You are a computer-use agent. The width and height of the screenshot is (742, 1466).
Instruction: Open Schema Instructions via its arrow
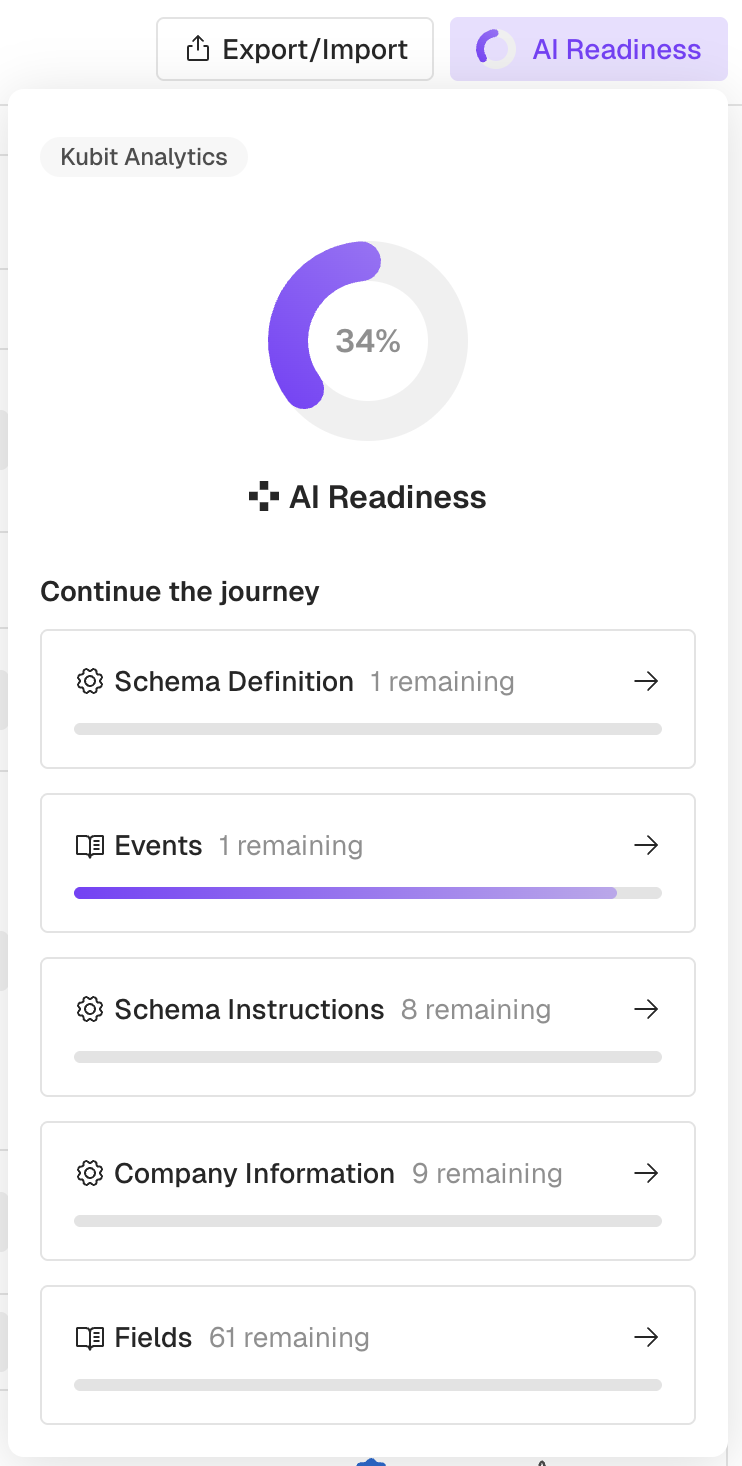point(646,1010)
